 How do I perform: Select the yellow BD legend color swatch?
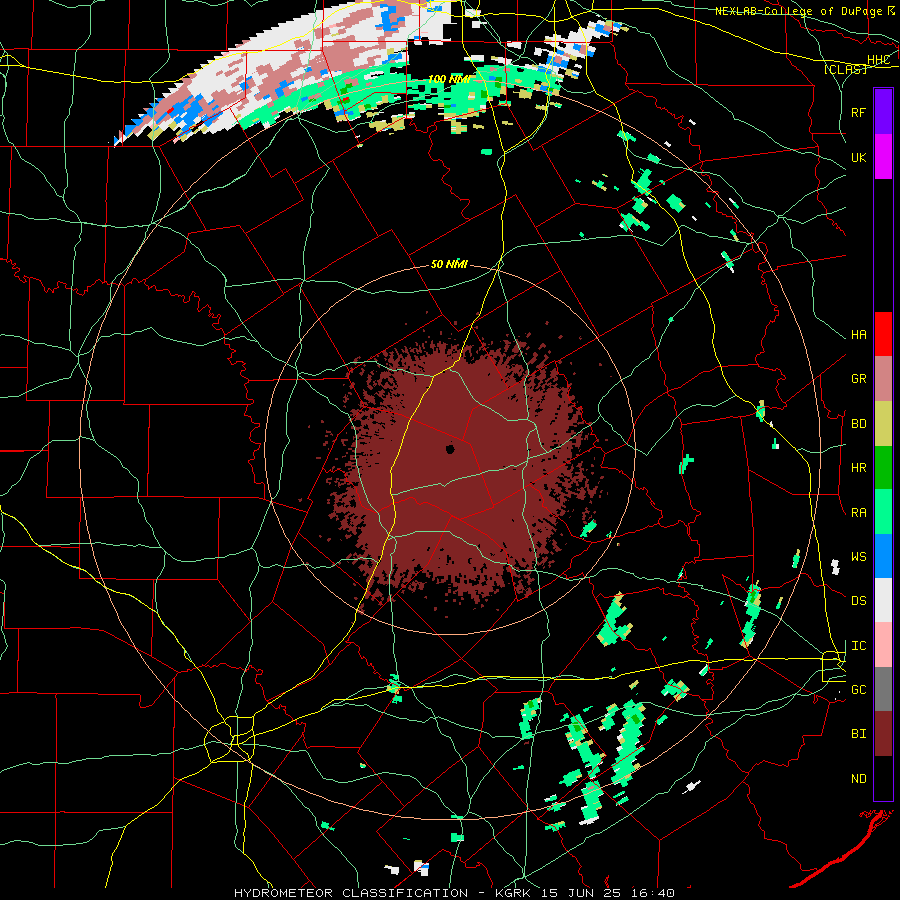coord(883,424)
